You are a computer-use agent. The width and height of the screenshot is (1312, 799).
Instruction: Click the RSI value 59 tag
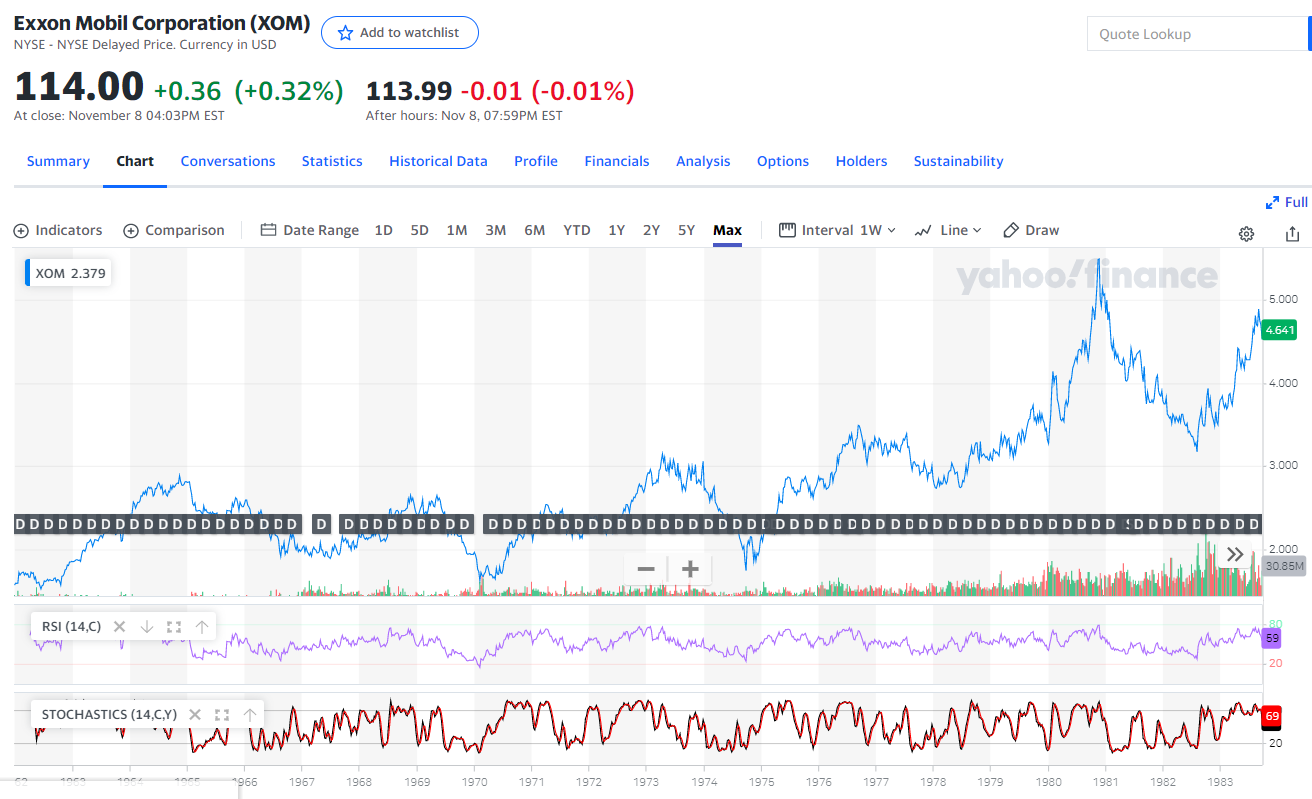click(1272, 637)
